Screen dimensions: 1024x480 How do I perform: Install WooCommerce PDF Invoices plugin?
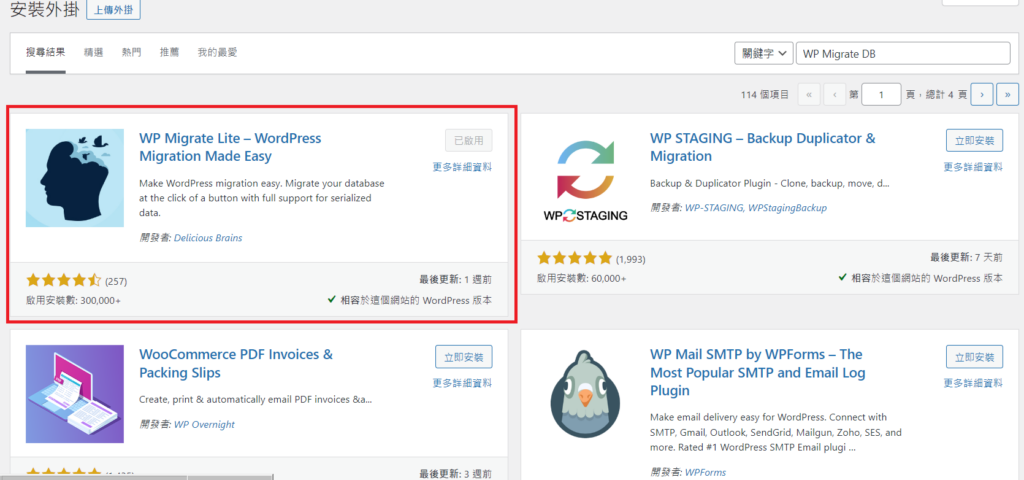(x=463, y=357)
